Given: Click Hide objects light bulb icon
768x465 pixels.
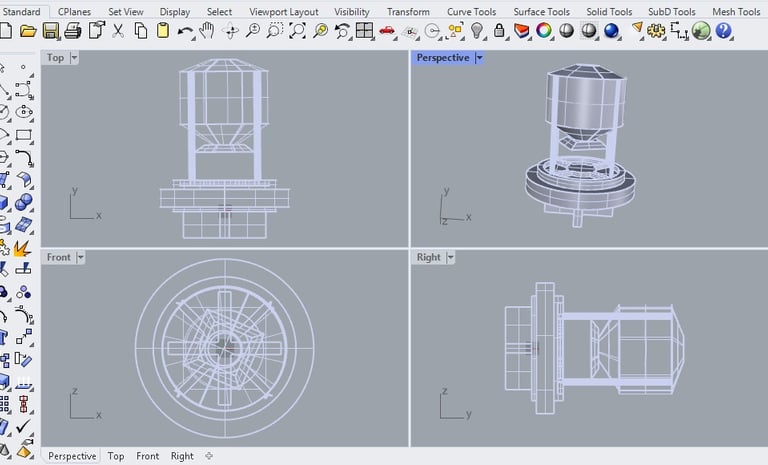Looking at the screenshot, I should click(x=477, y=31).
